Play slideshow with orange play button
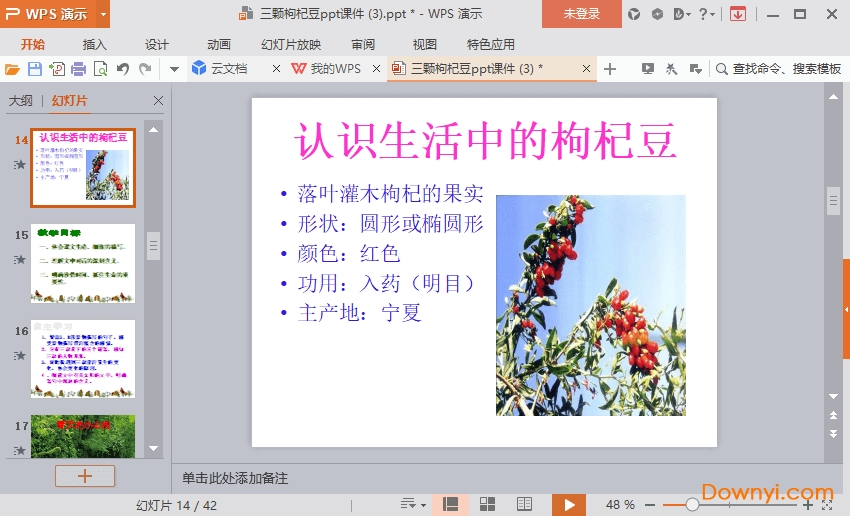850x516 pixels. point(569,505)
